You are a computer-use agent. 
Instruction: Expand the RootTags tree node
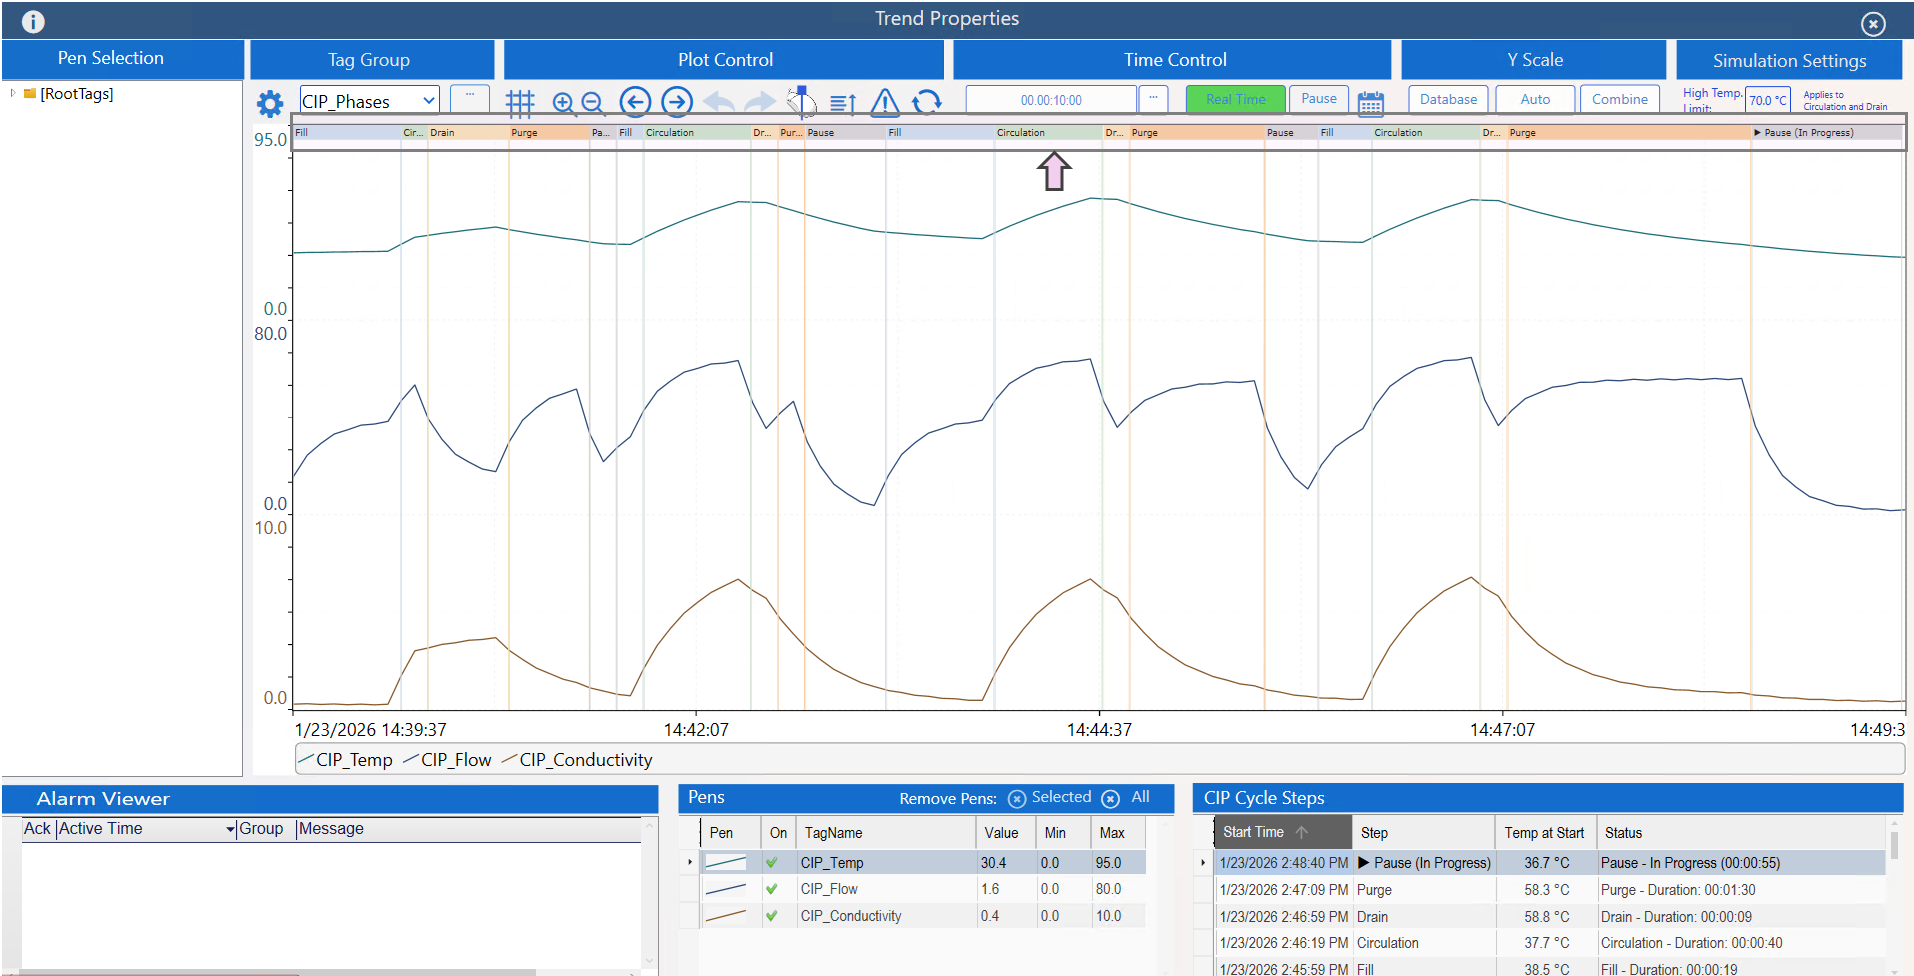tap(12, 94)
